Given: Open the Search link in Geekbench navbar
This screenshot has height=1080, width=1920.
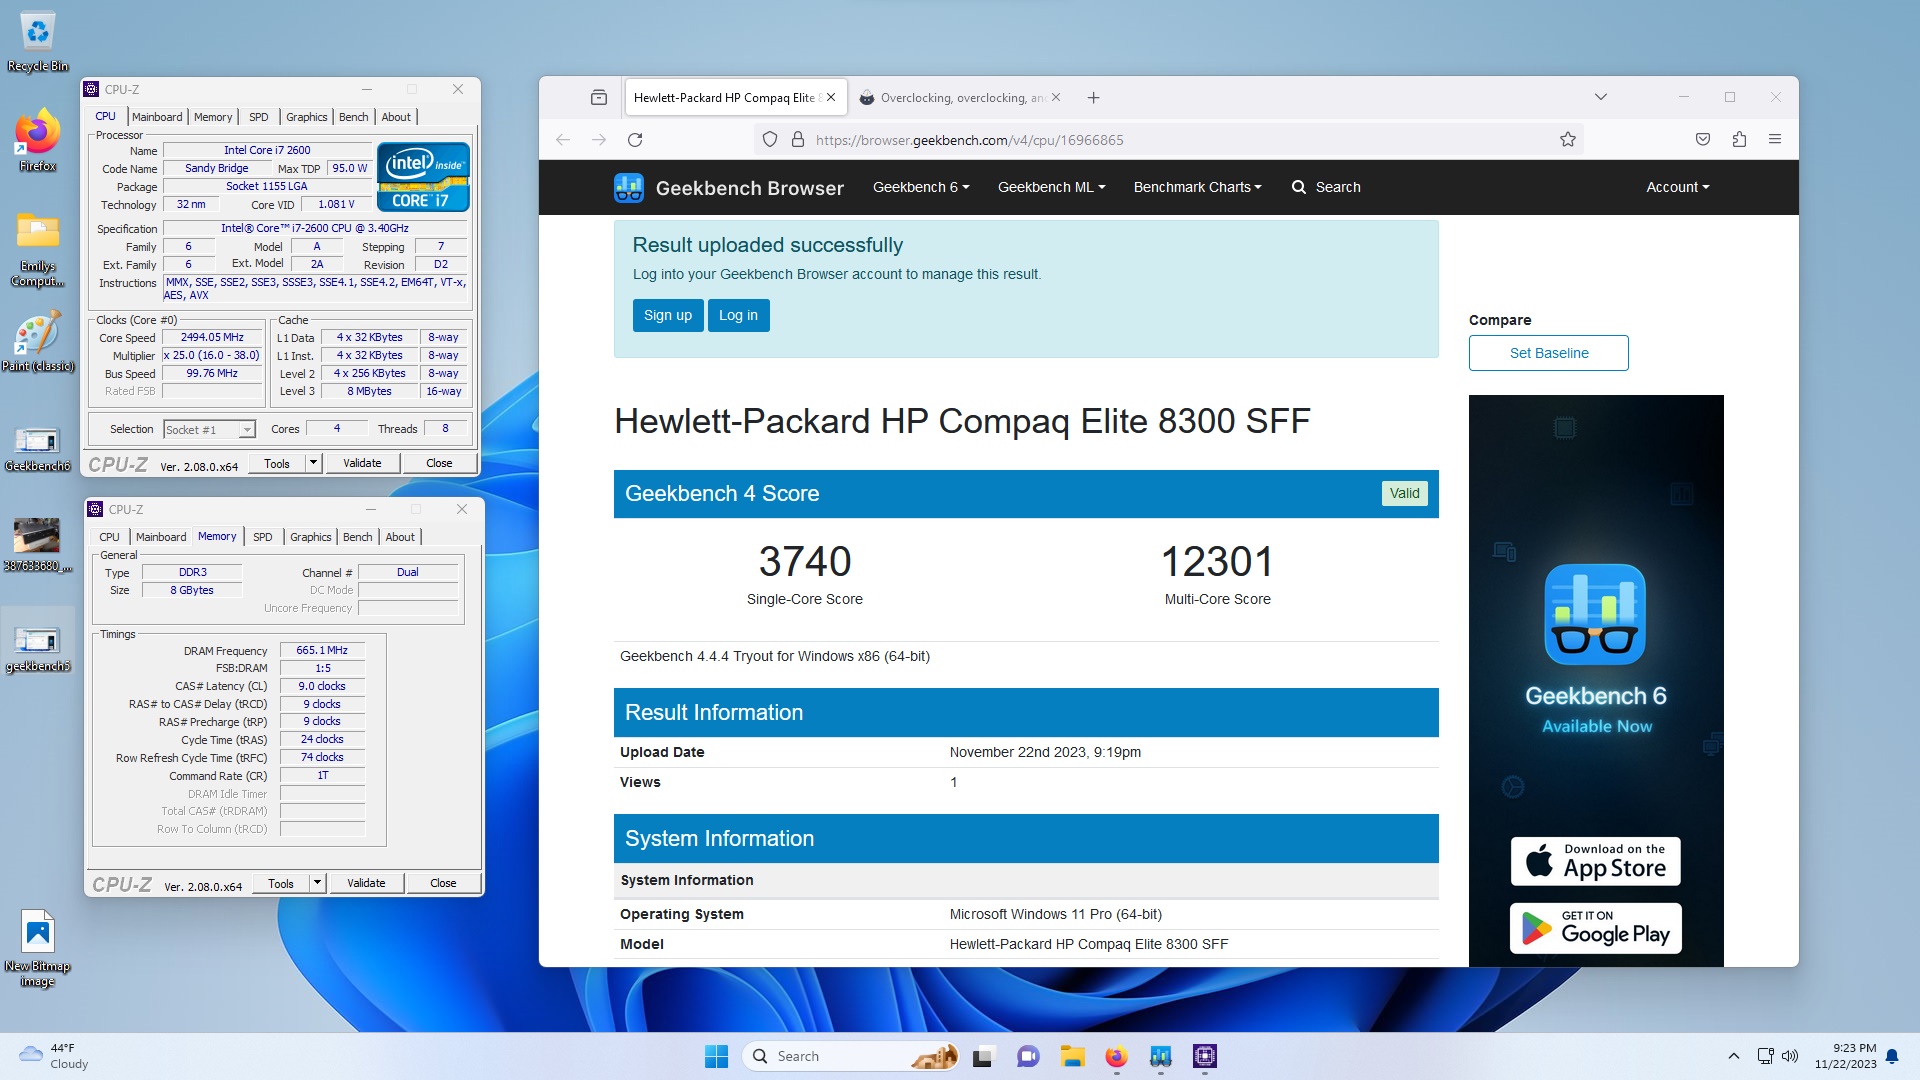Looking at the screenshot, I should pos(1326,187).
